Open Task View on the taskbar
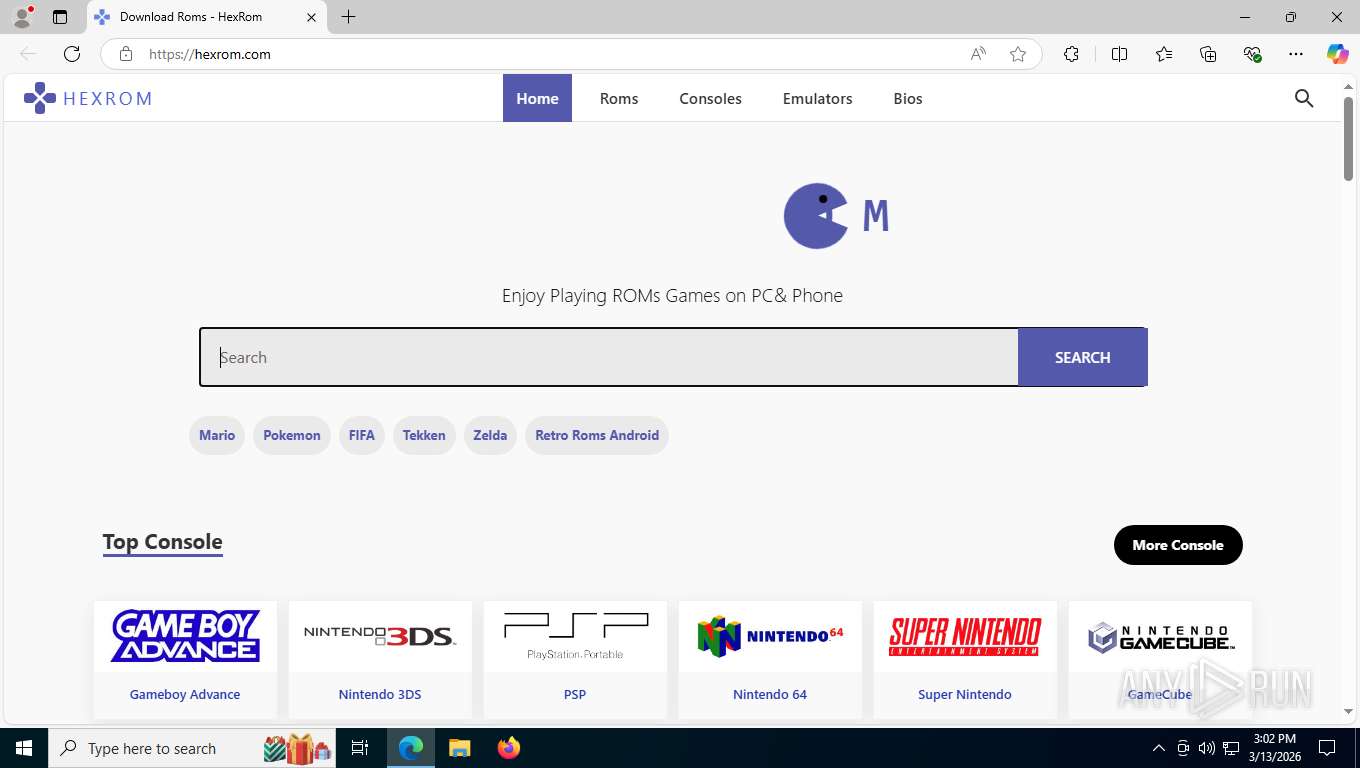1360x768 pixels. (360, 748)
